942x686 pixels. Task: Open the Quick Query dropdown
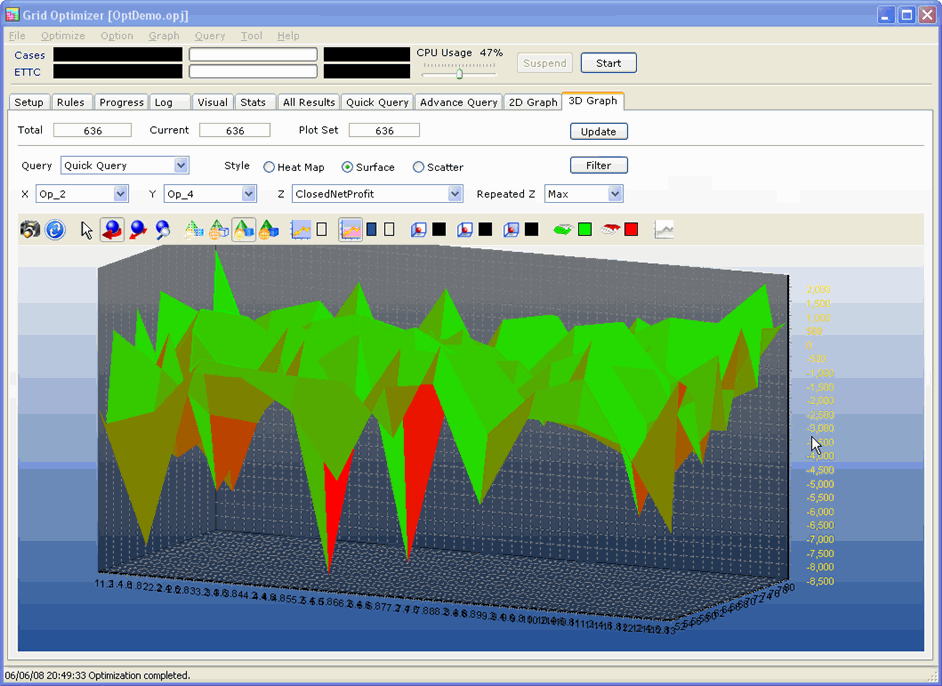coord(181,166)
